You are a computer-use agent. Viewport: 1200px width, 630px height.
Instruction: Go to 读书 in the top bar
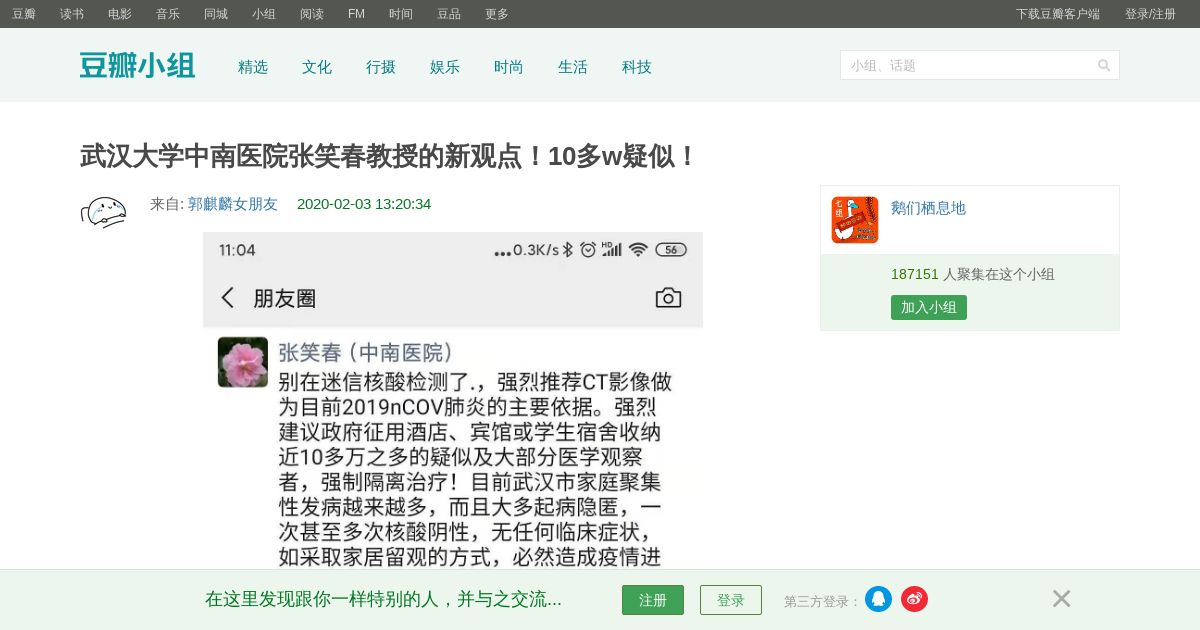coord(72,14)
